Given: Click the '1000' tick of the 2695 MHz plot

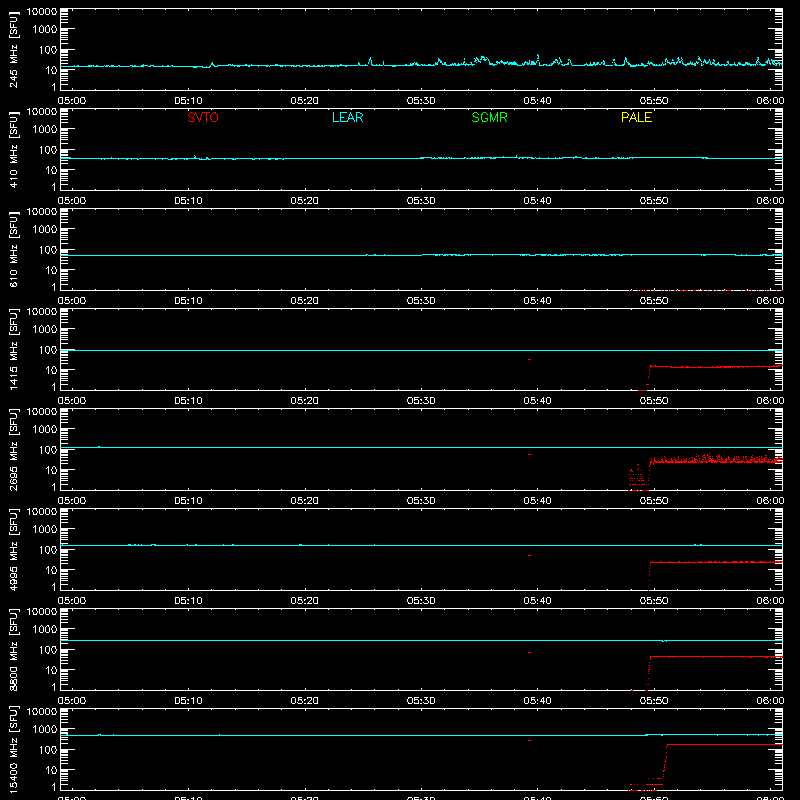Looking at the screenshot, I should 45,430.
